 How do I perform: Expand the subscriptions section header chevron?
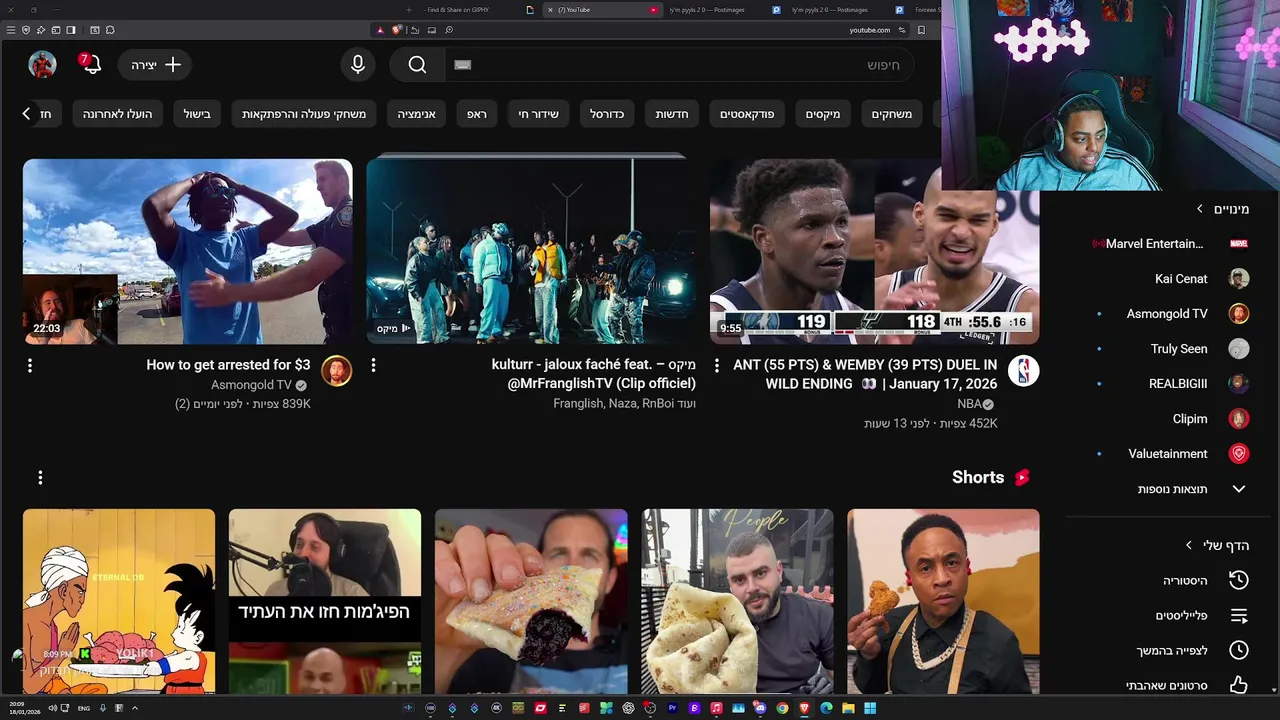tap(1200, 209)
